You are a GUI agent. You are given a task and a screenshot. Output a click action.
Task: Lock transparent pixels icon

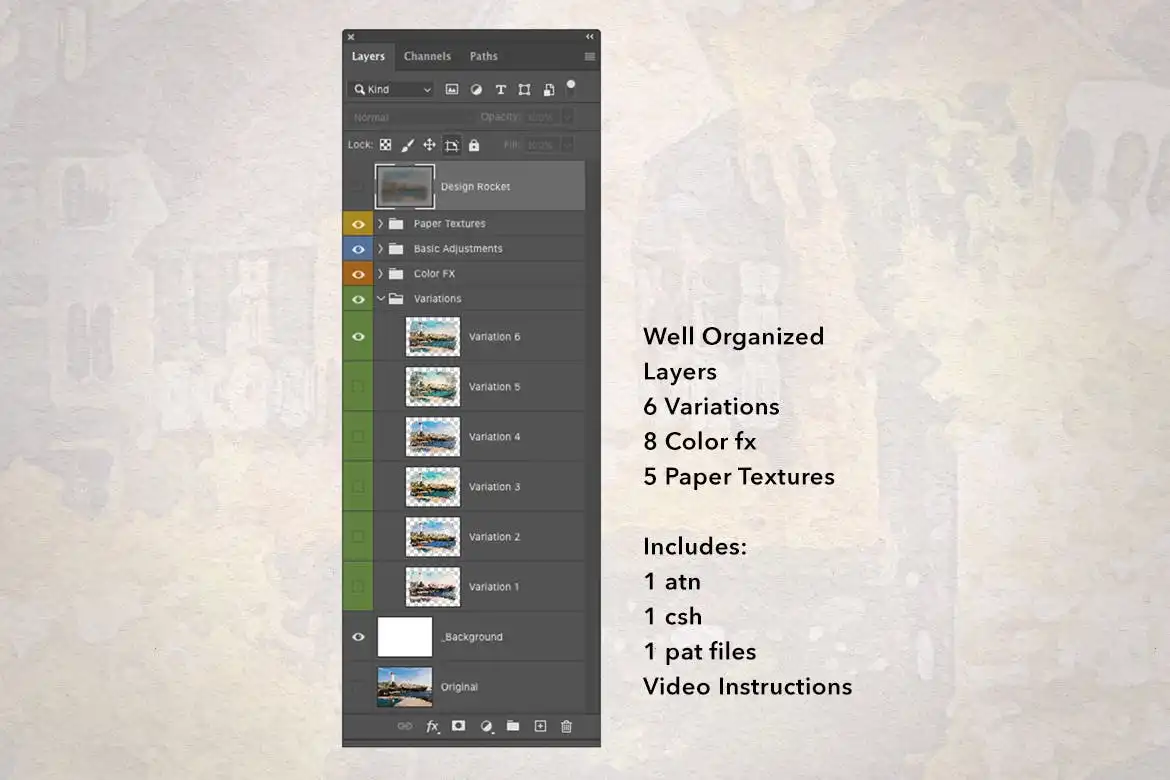(386, 145)
